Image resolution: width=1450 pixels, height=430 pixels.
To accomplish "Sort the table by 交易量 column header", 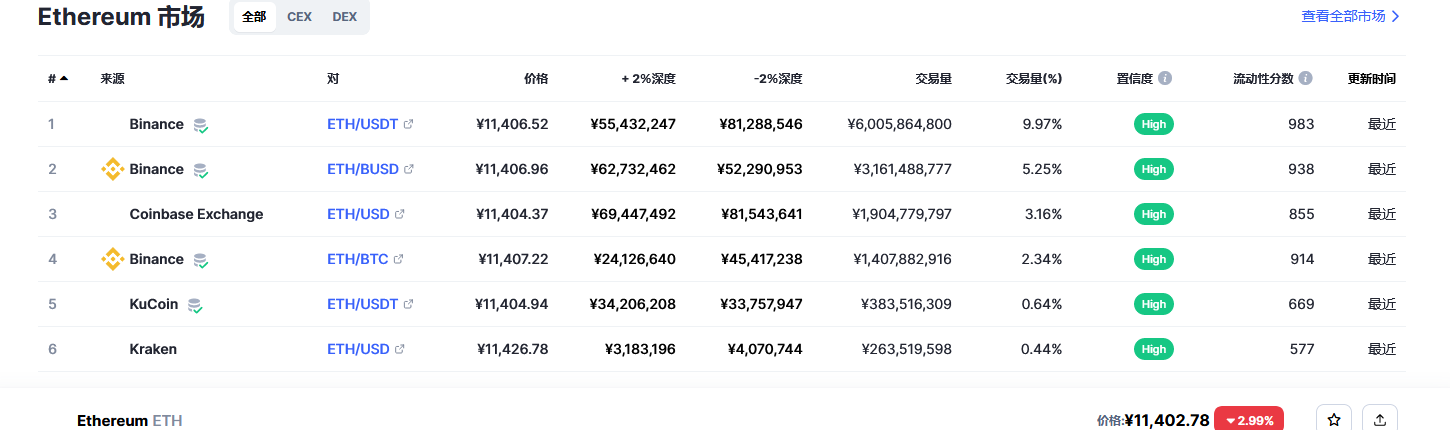I will click(932, 78).
